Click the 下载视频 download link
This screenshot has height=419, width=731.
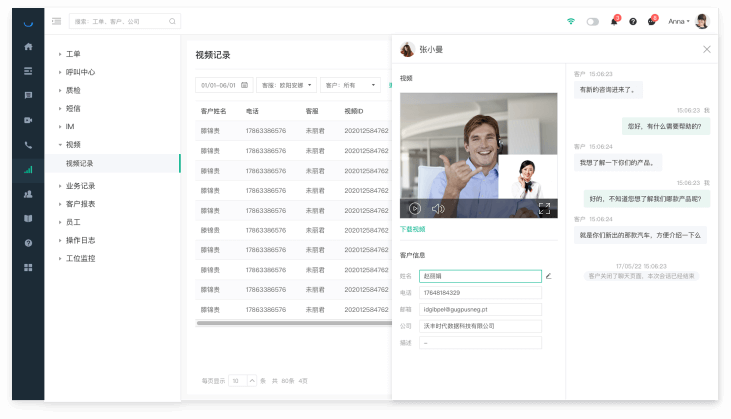(412, 229)
